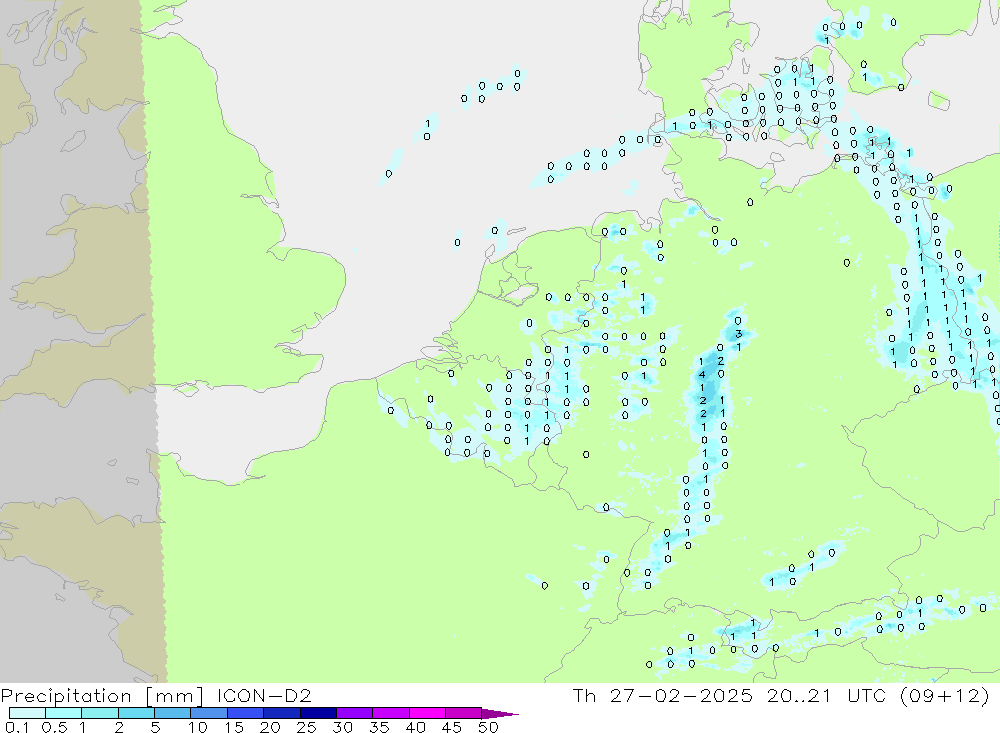Screen dimensions: 1000x733
Task: Select the 0.5–1 legend color swatch
Action: click(63, 713)
